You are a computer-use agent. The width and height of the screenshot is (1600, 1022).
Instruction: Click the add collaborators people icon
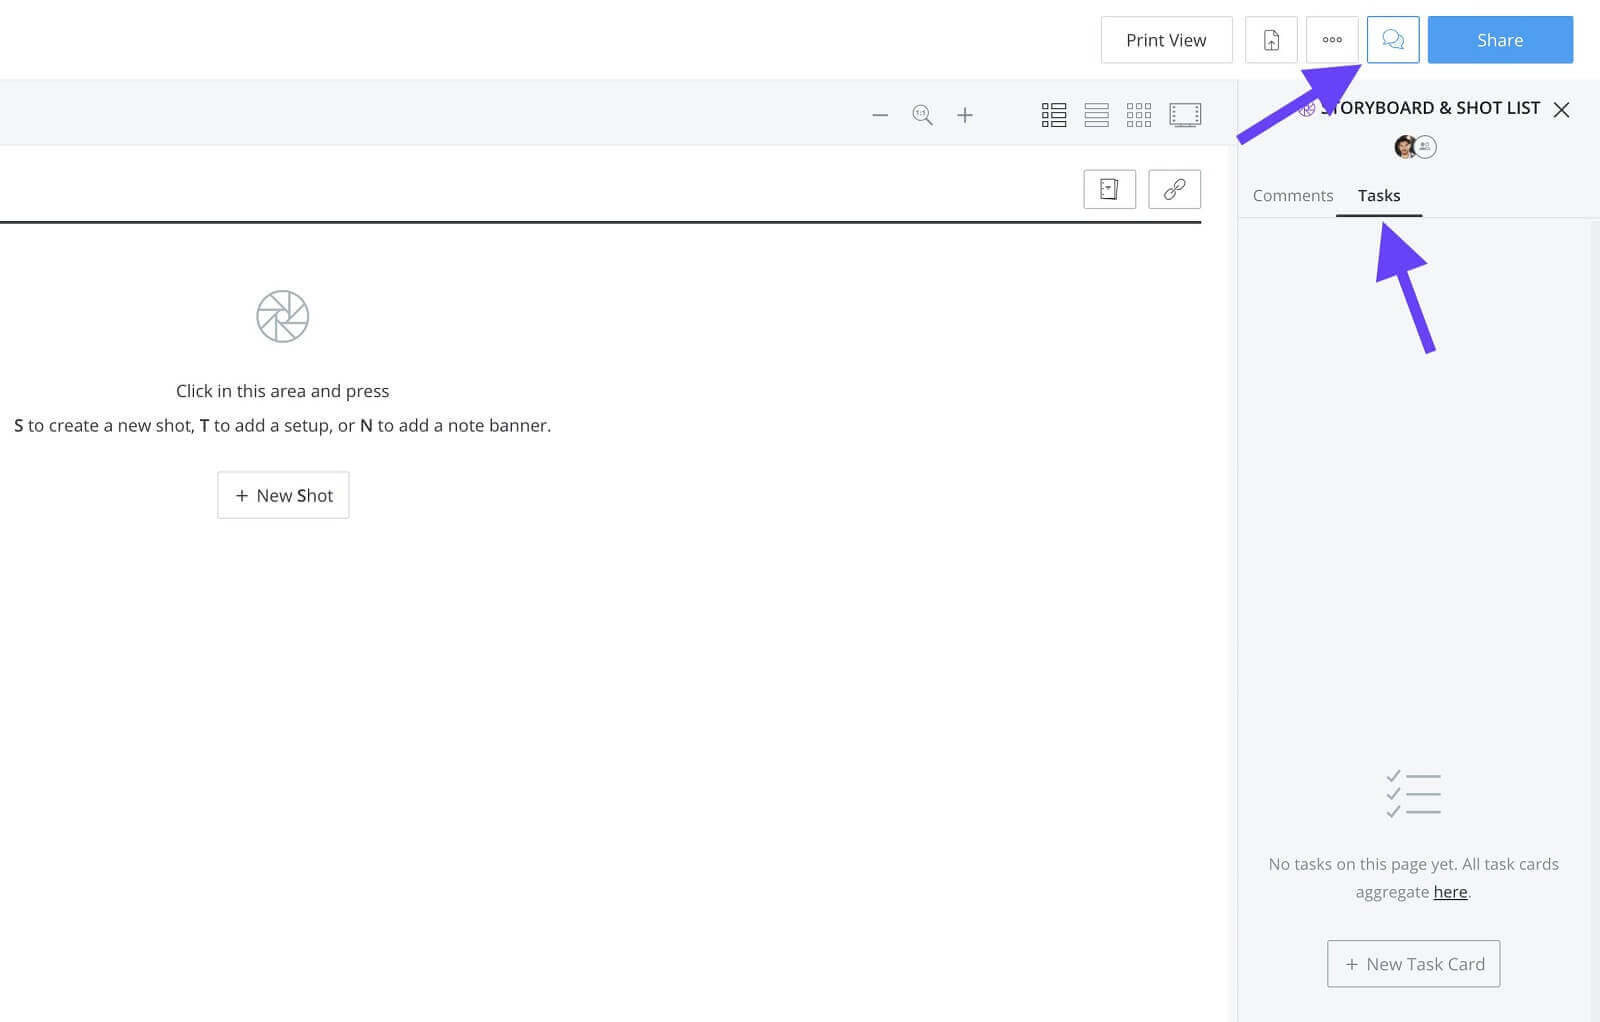point(1426,147)
